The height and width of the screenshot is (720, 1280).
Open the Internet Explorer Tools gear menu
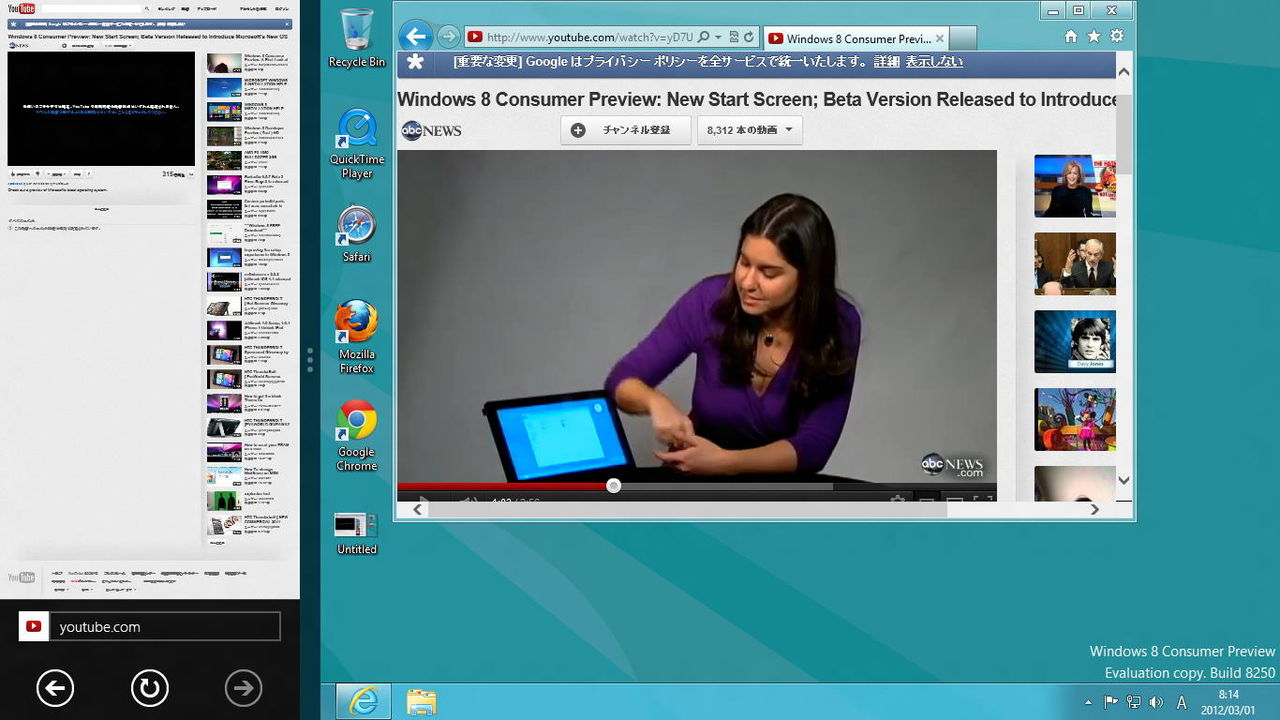coord(1117,36)
